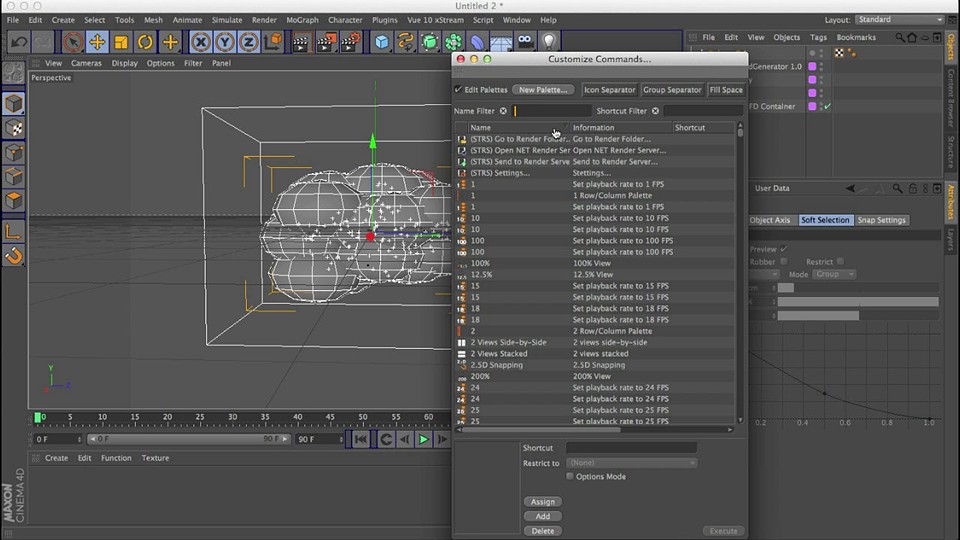
Task: Select the Live Selection tool
Action: click(73, 42)
